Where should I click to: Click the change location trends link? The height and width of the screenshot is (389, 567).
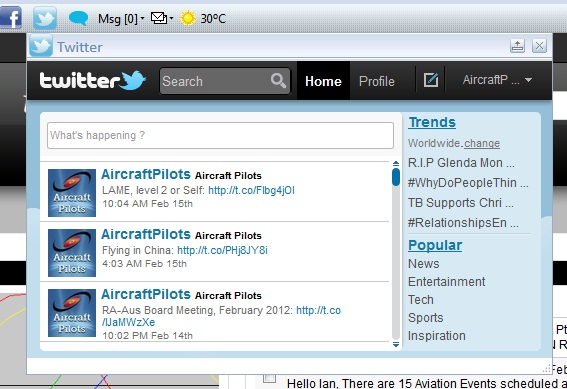(482, 144)
